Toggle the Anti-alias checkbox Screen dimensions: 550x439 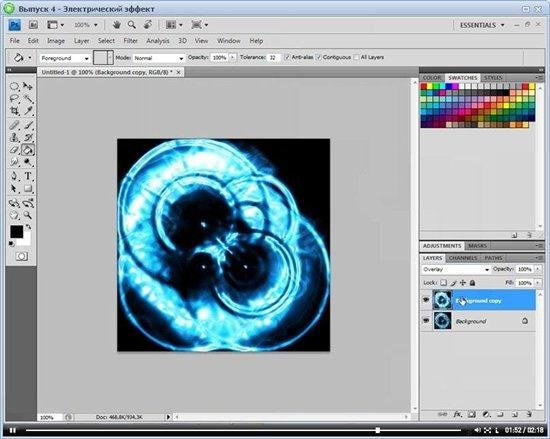coord(288,57)
